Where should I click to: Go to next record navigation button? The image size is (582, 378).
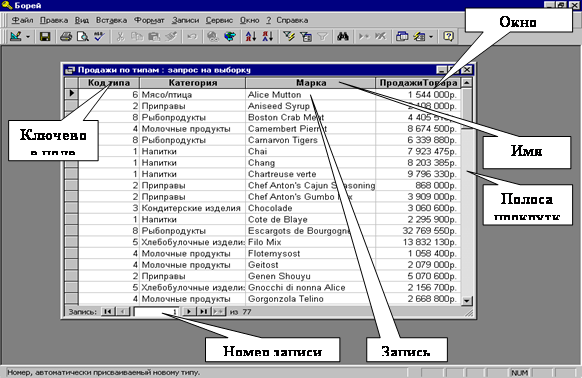[x=189, y=312]
